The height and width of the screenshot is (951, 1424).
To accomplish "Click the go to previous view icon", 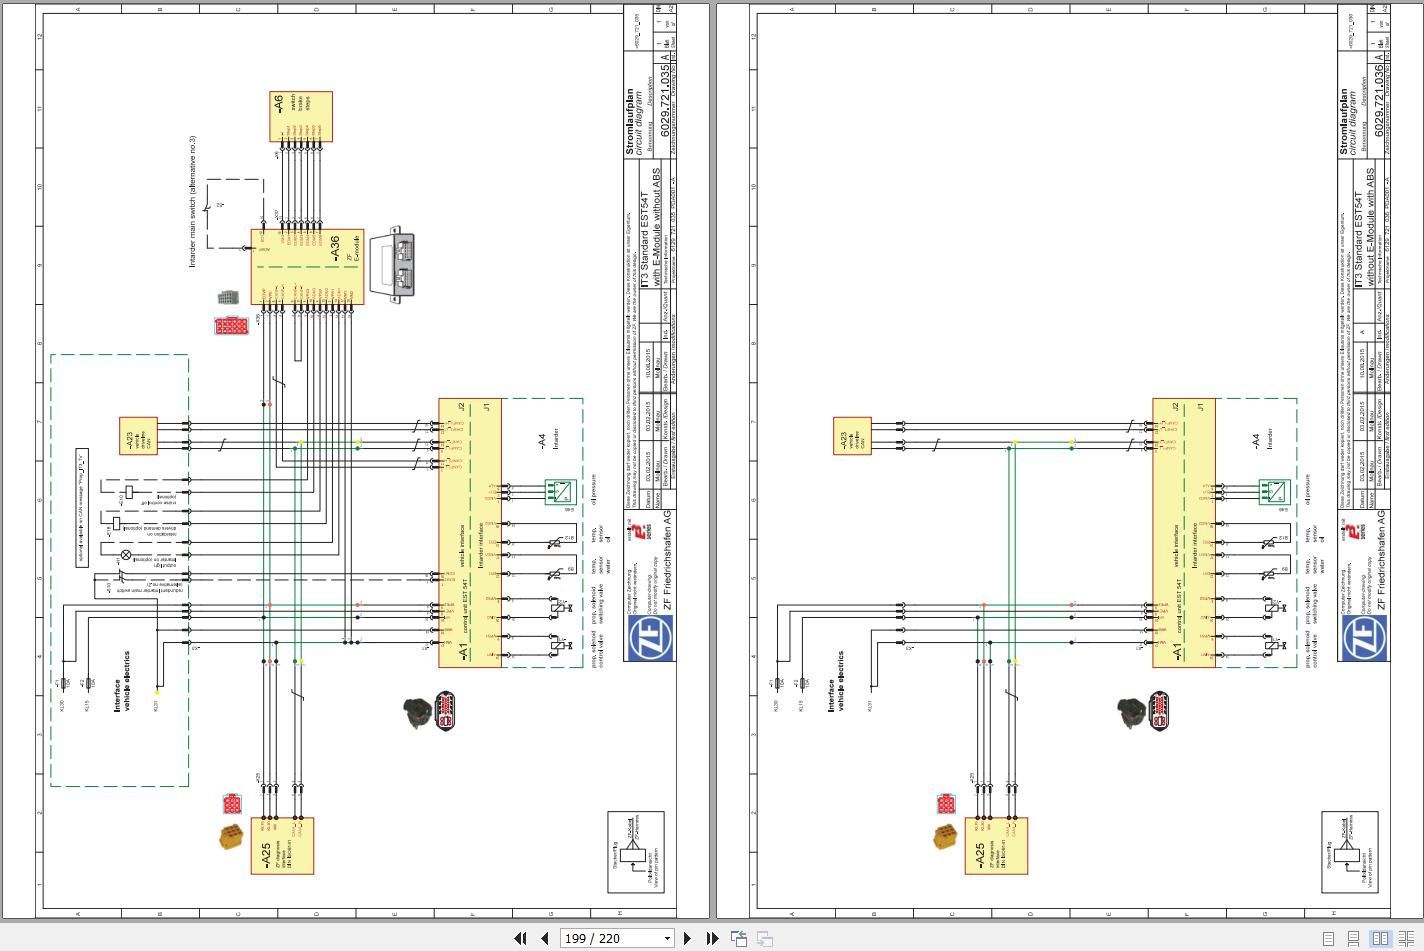I will coord(739,938).
